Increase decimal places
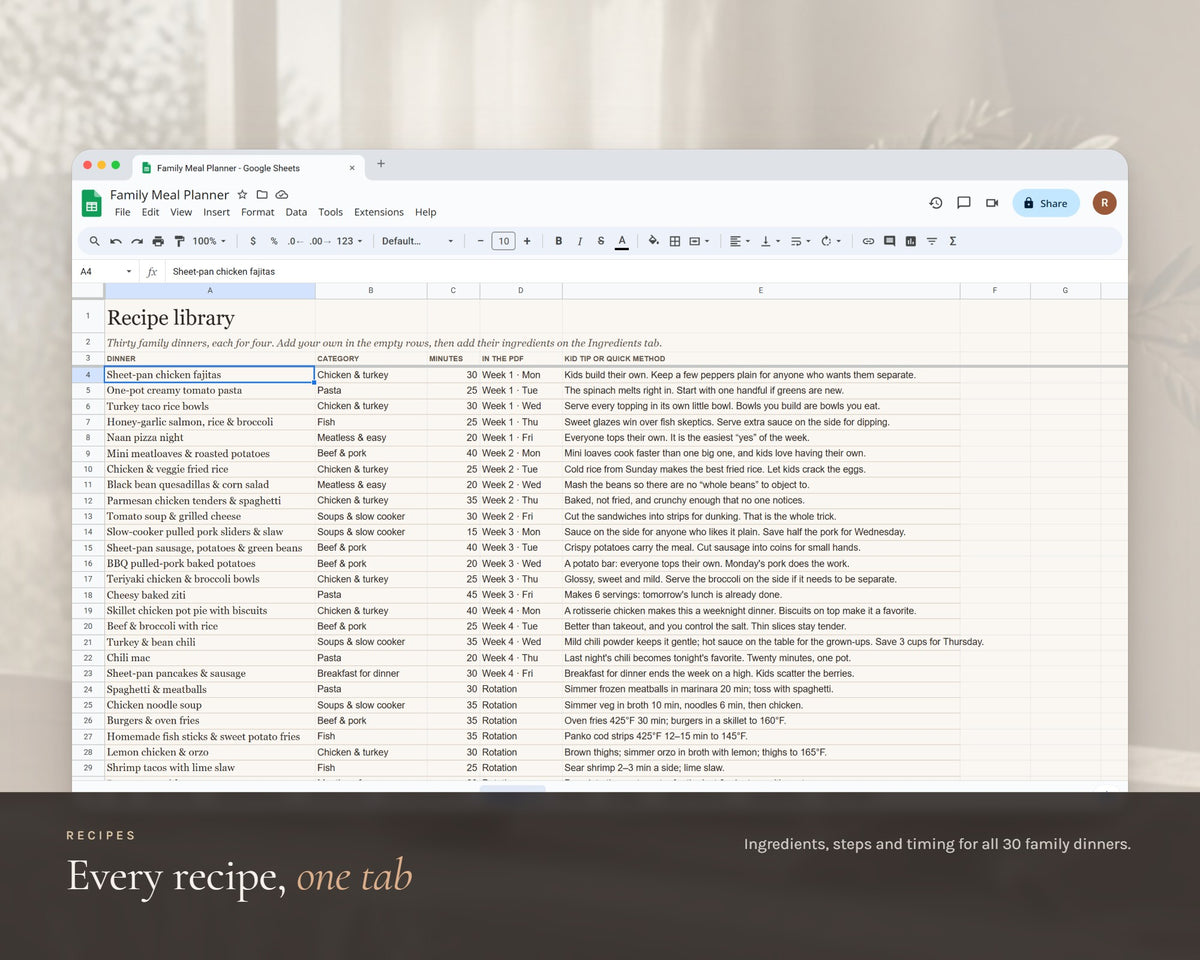 [x=319, y=241]
